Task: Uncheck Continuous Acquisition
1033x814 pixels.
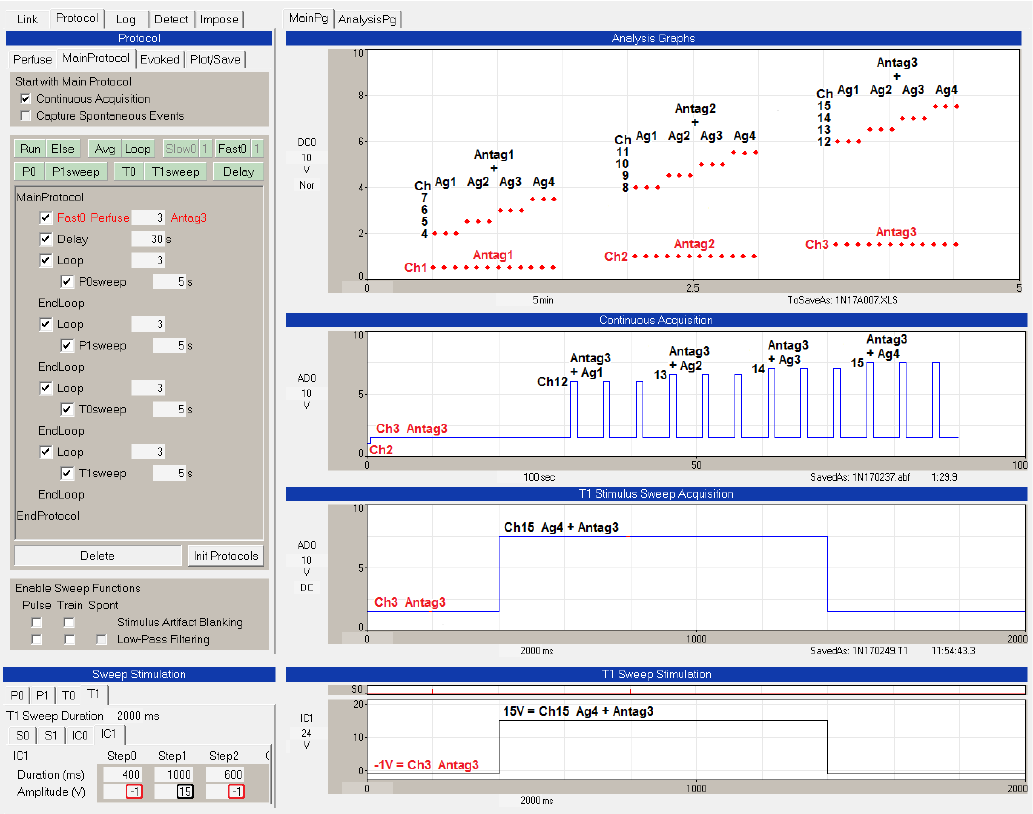Action: point(26,99)
